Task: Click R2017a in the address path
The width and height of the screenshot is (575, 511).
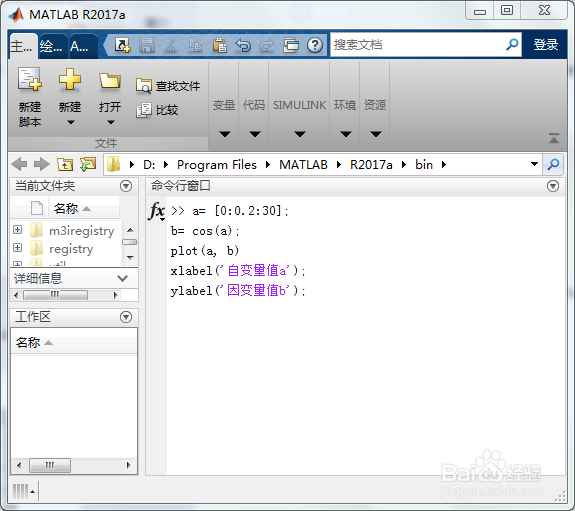Action: [x=371, y=165]
